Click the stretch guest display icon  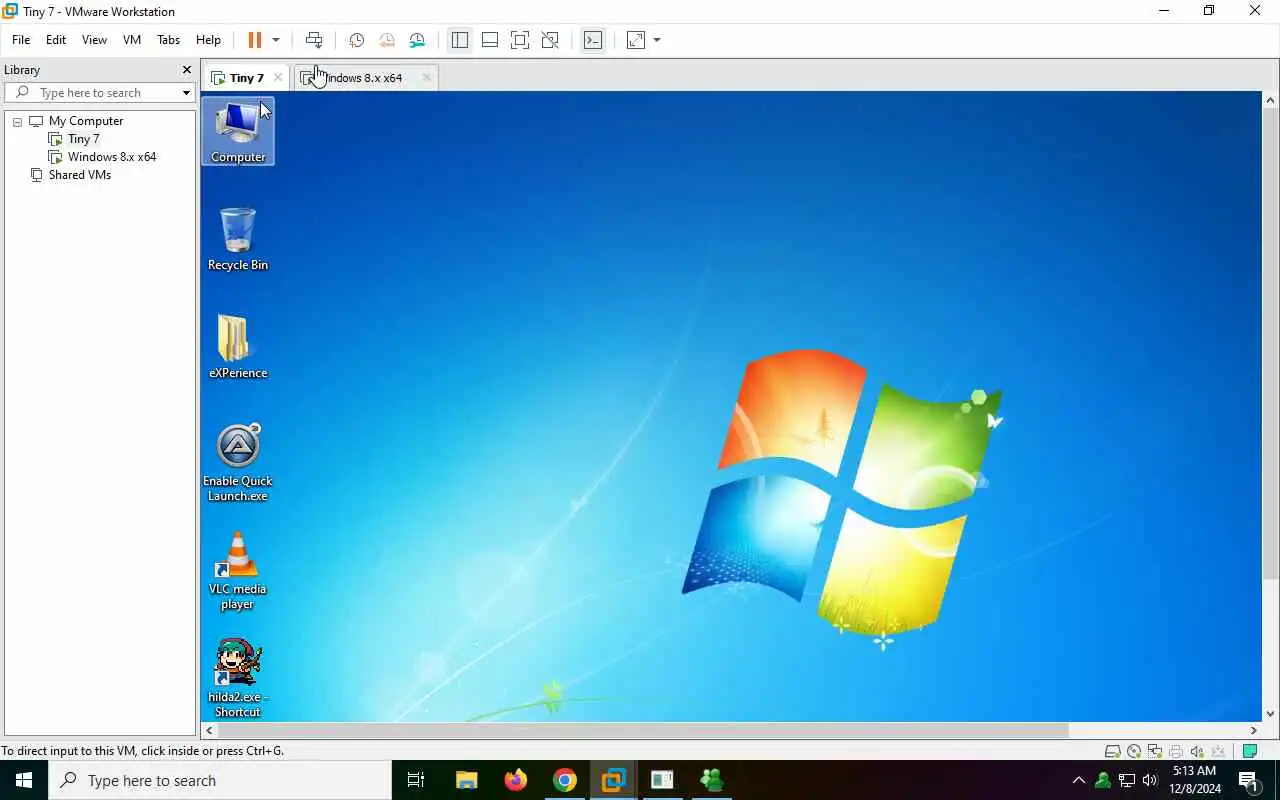[x=636, y=40]
